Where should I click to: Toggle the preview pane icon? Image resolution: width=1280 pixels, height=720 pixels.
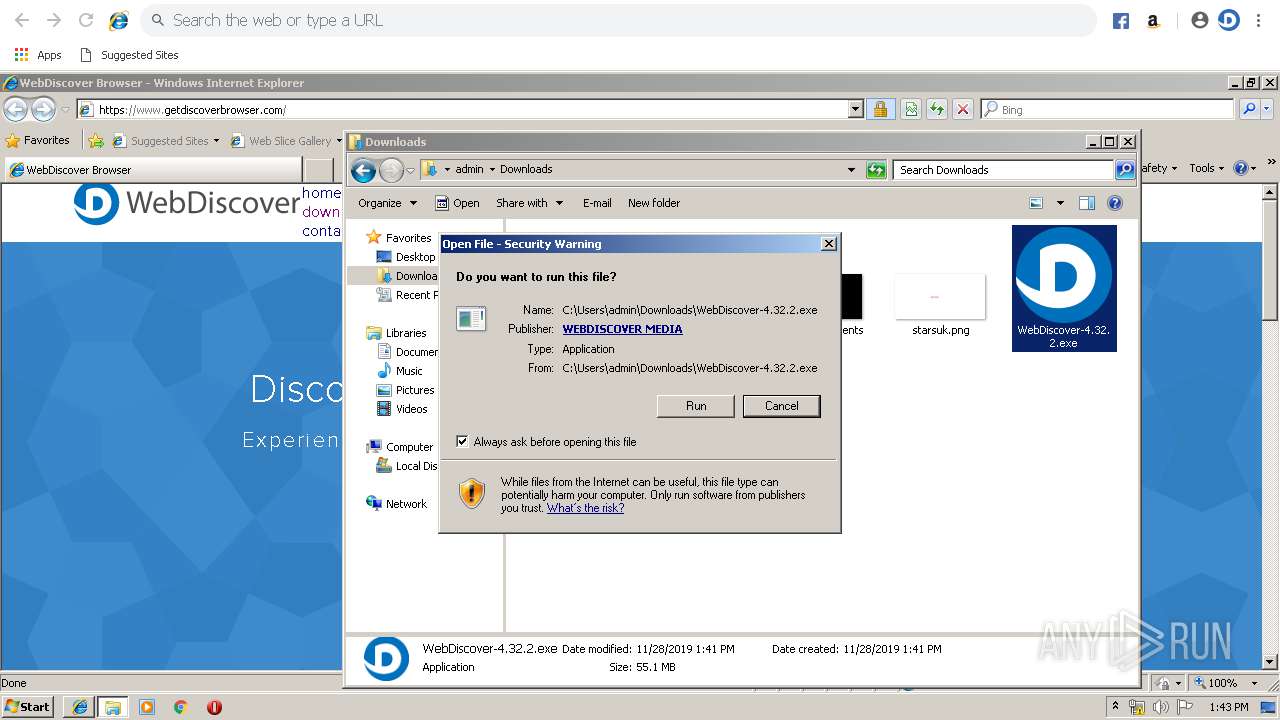pyautogui.click(x=1087, y=203)
